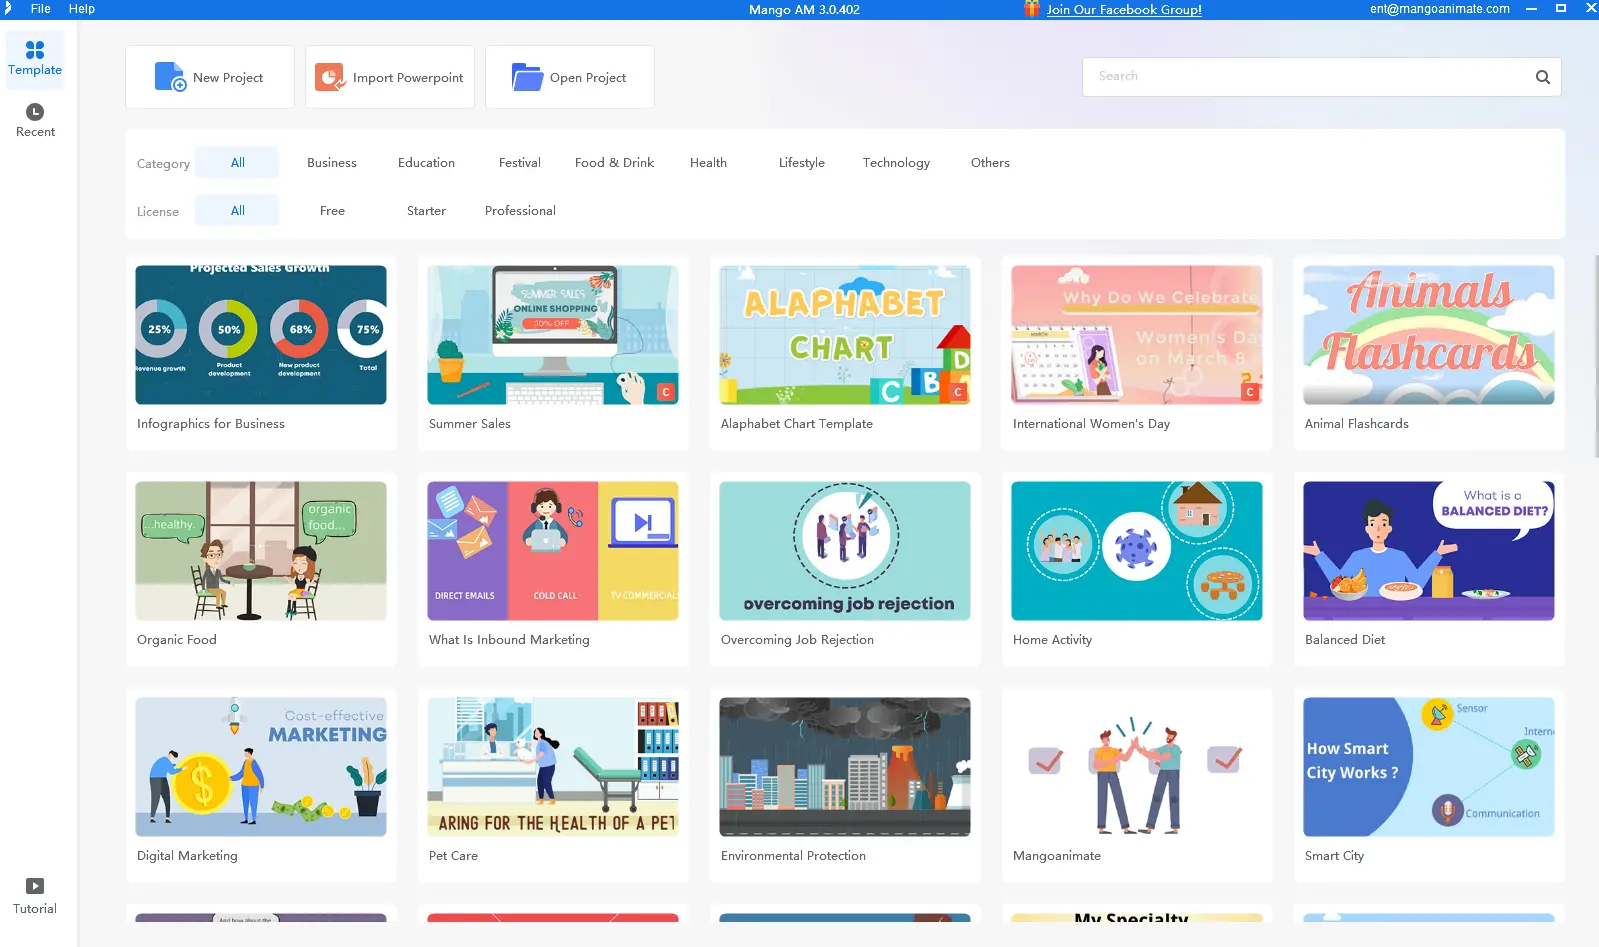The image size is (1599, 947).
Task: Click the Open Project folder icon
Action: pyautogui.click(x=526, y=77)
